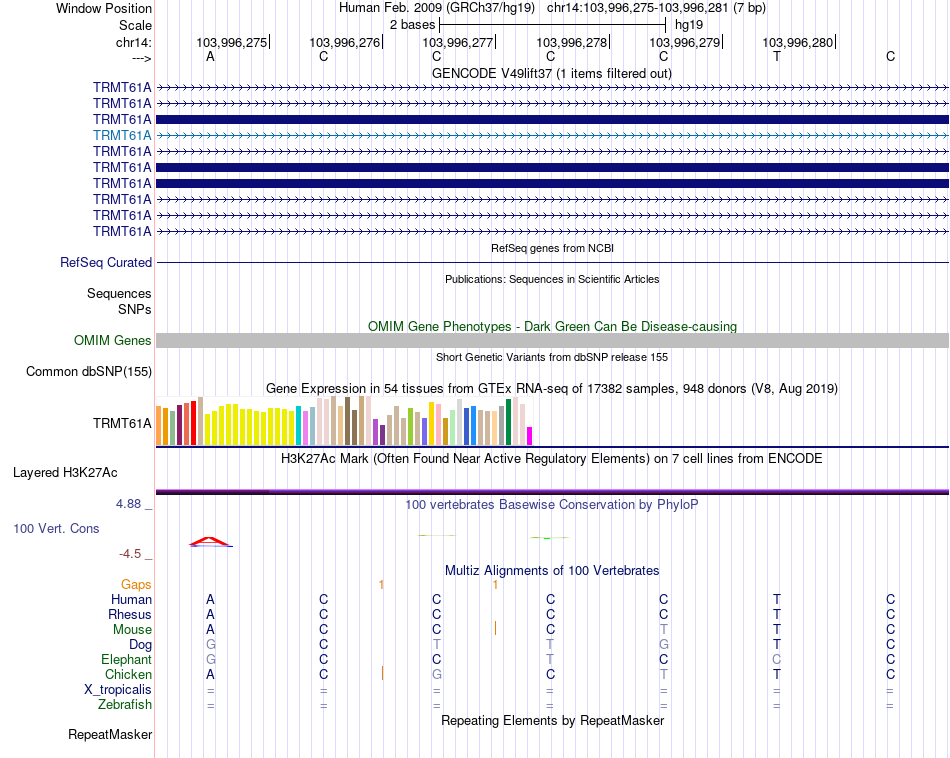Image resolution: width=950 pixels, height=758 pixels.
Task: Open the "OMIM Gene Phenotypes" green title
Action: pyautogui.click(x=552, y=326)
